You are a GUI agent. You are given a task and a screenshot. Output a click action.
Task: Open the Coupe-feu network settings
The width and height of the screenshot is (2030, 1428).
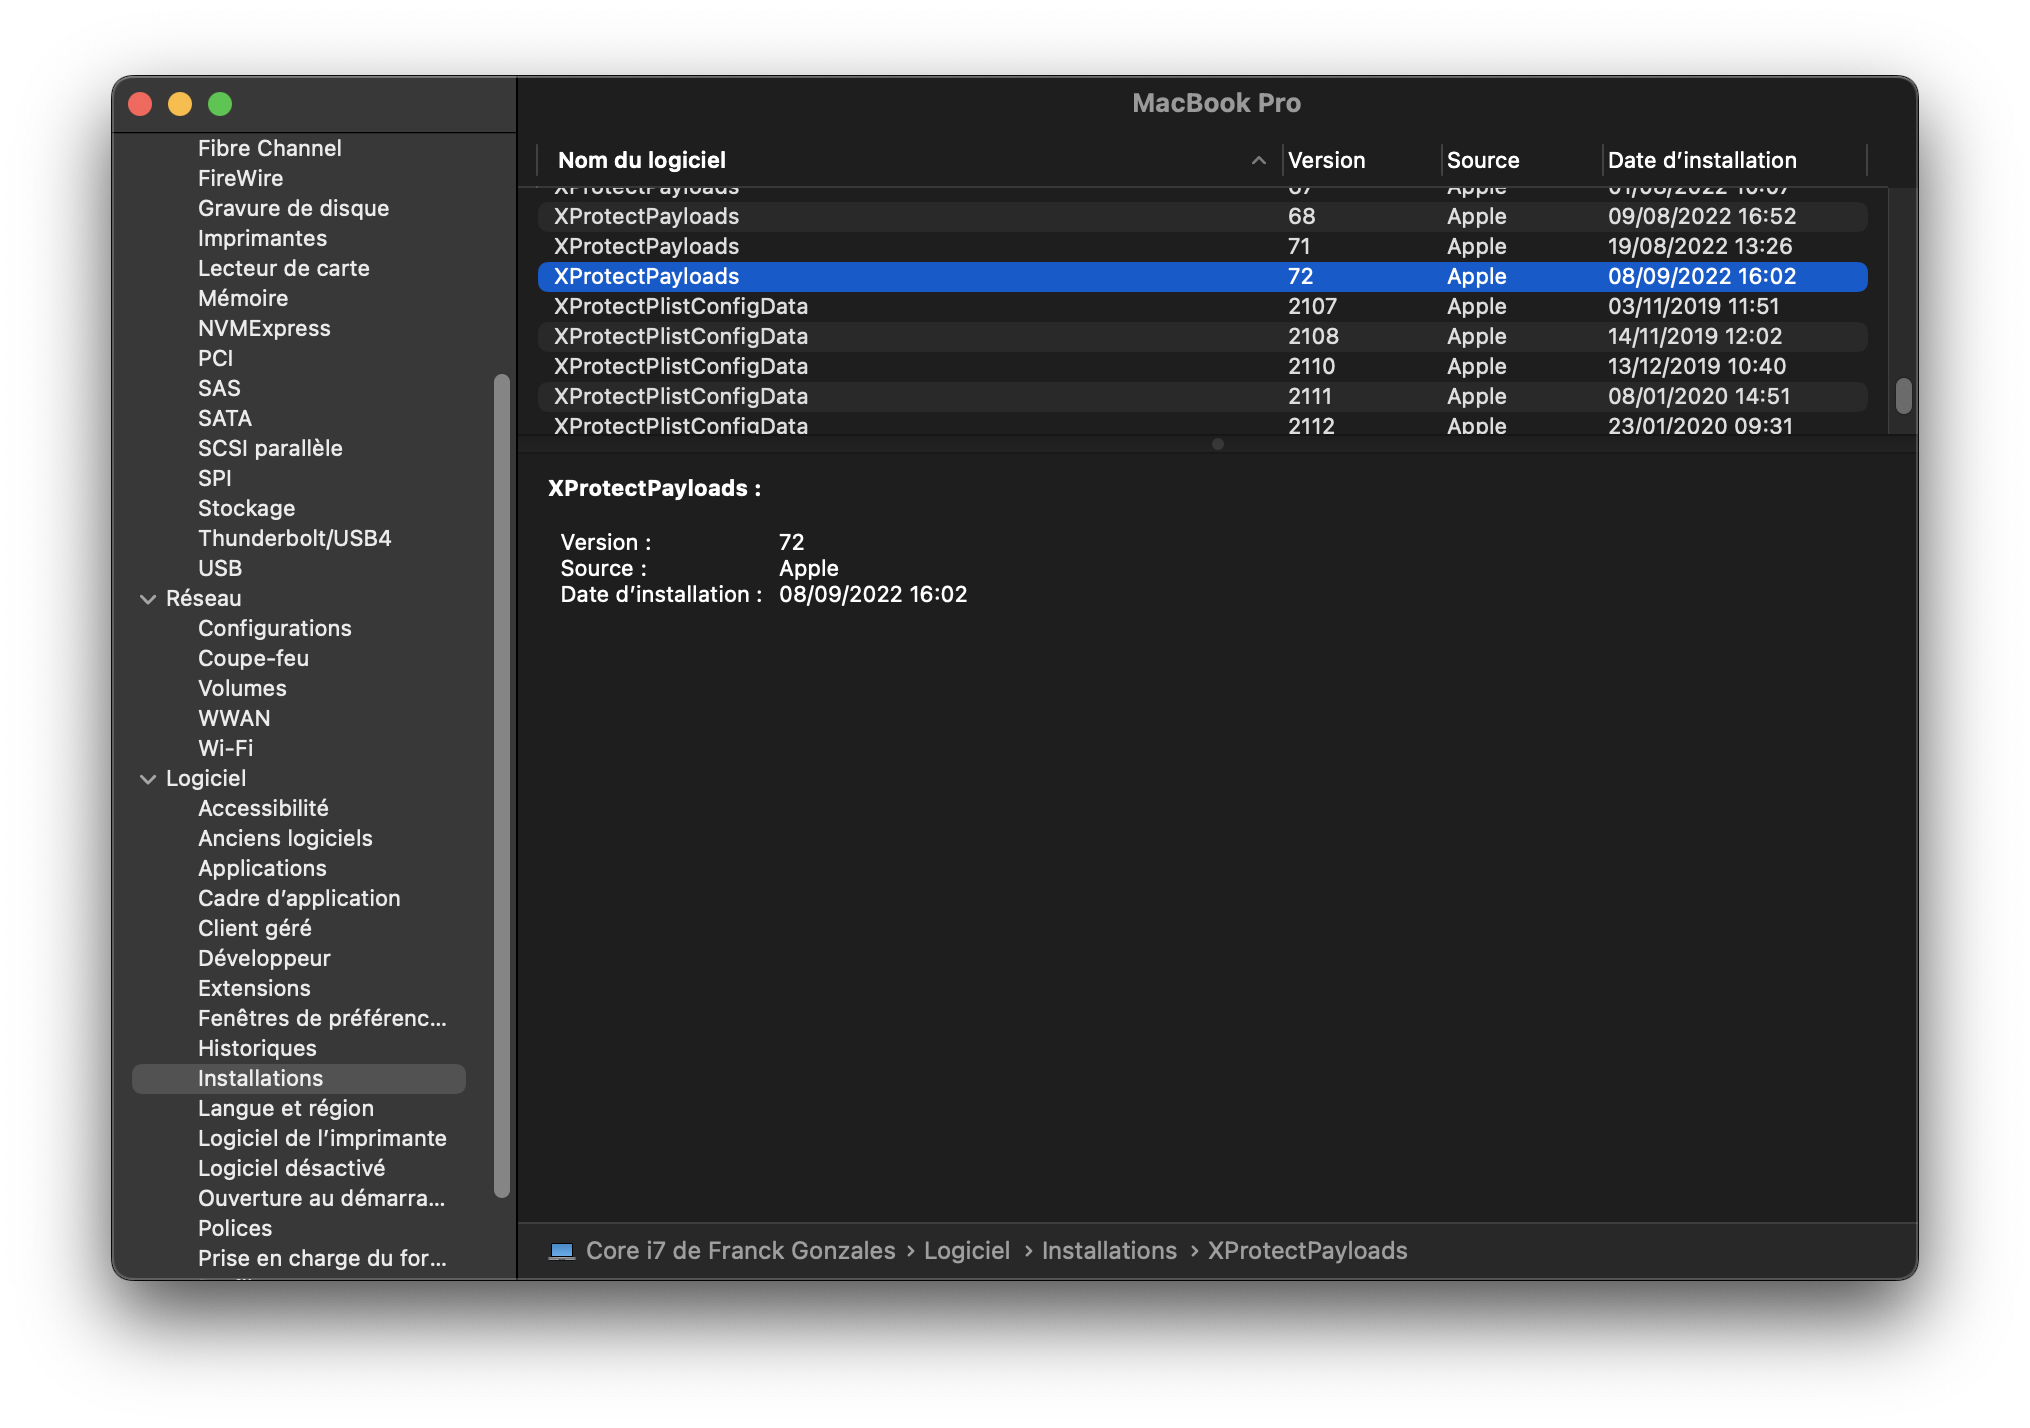(252, 658)
